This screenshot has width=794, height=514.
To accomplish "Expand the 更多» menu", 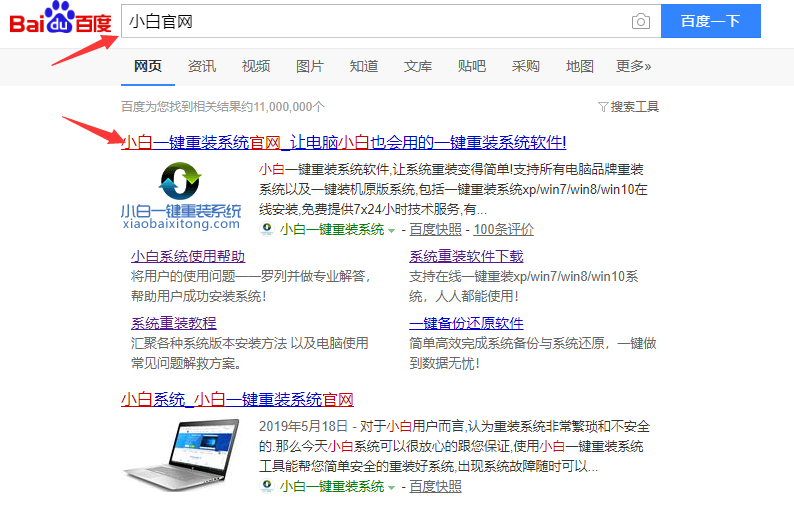I will pos(633,66).
